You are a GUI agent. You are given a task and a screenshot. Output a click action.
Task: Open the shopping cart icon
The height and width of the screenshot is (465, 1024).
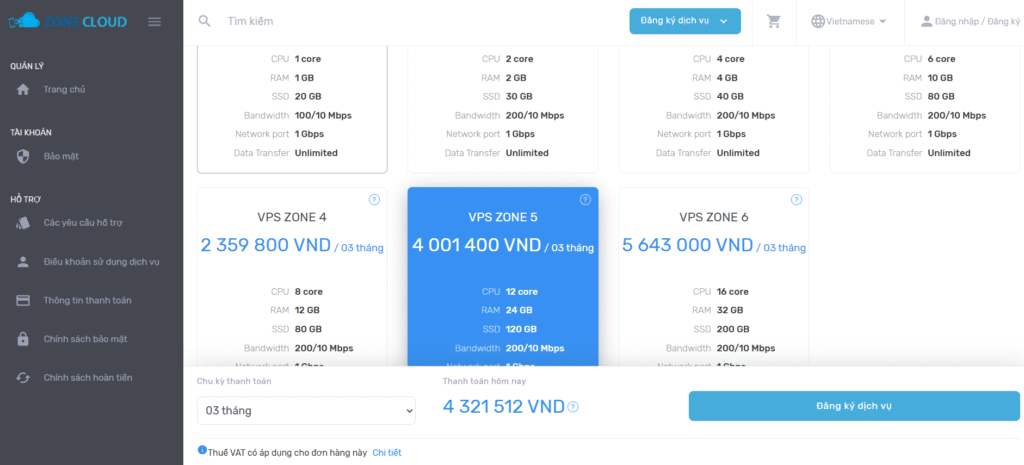tap(773, 21)
